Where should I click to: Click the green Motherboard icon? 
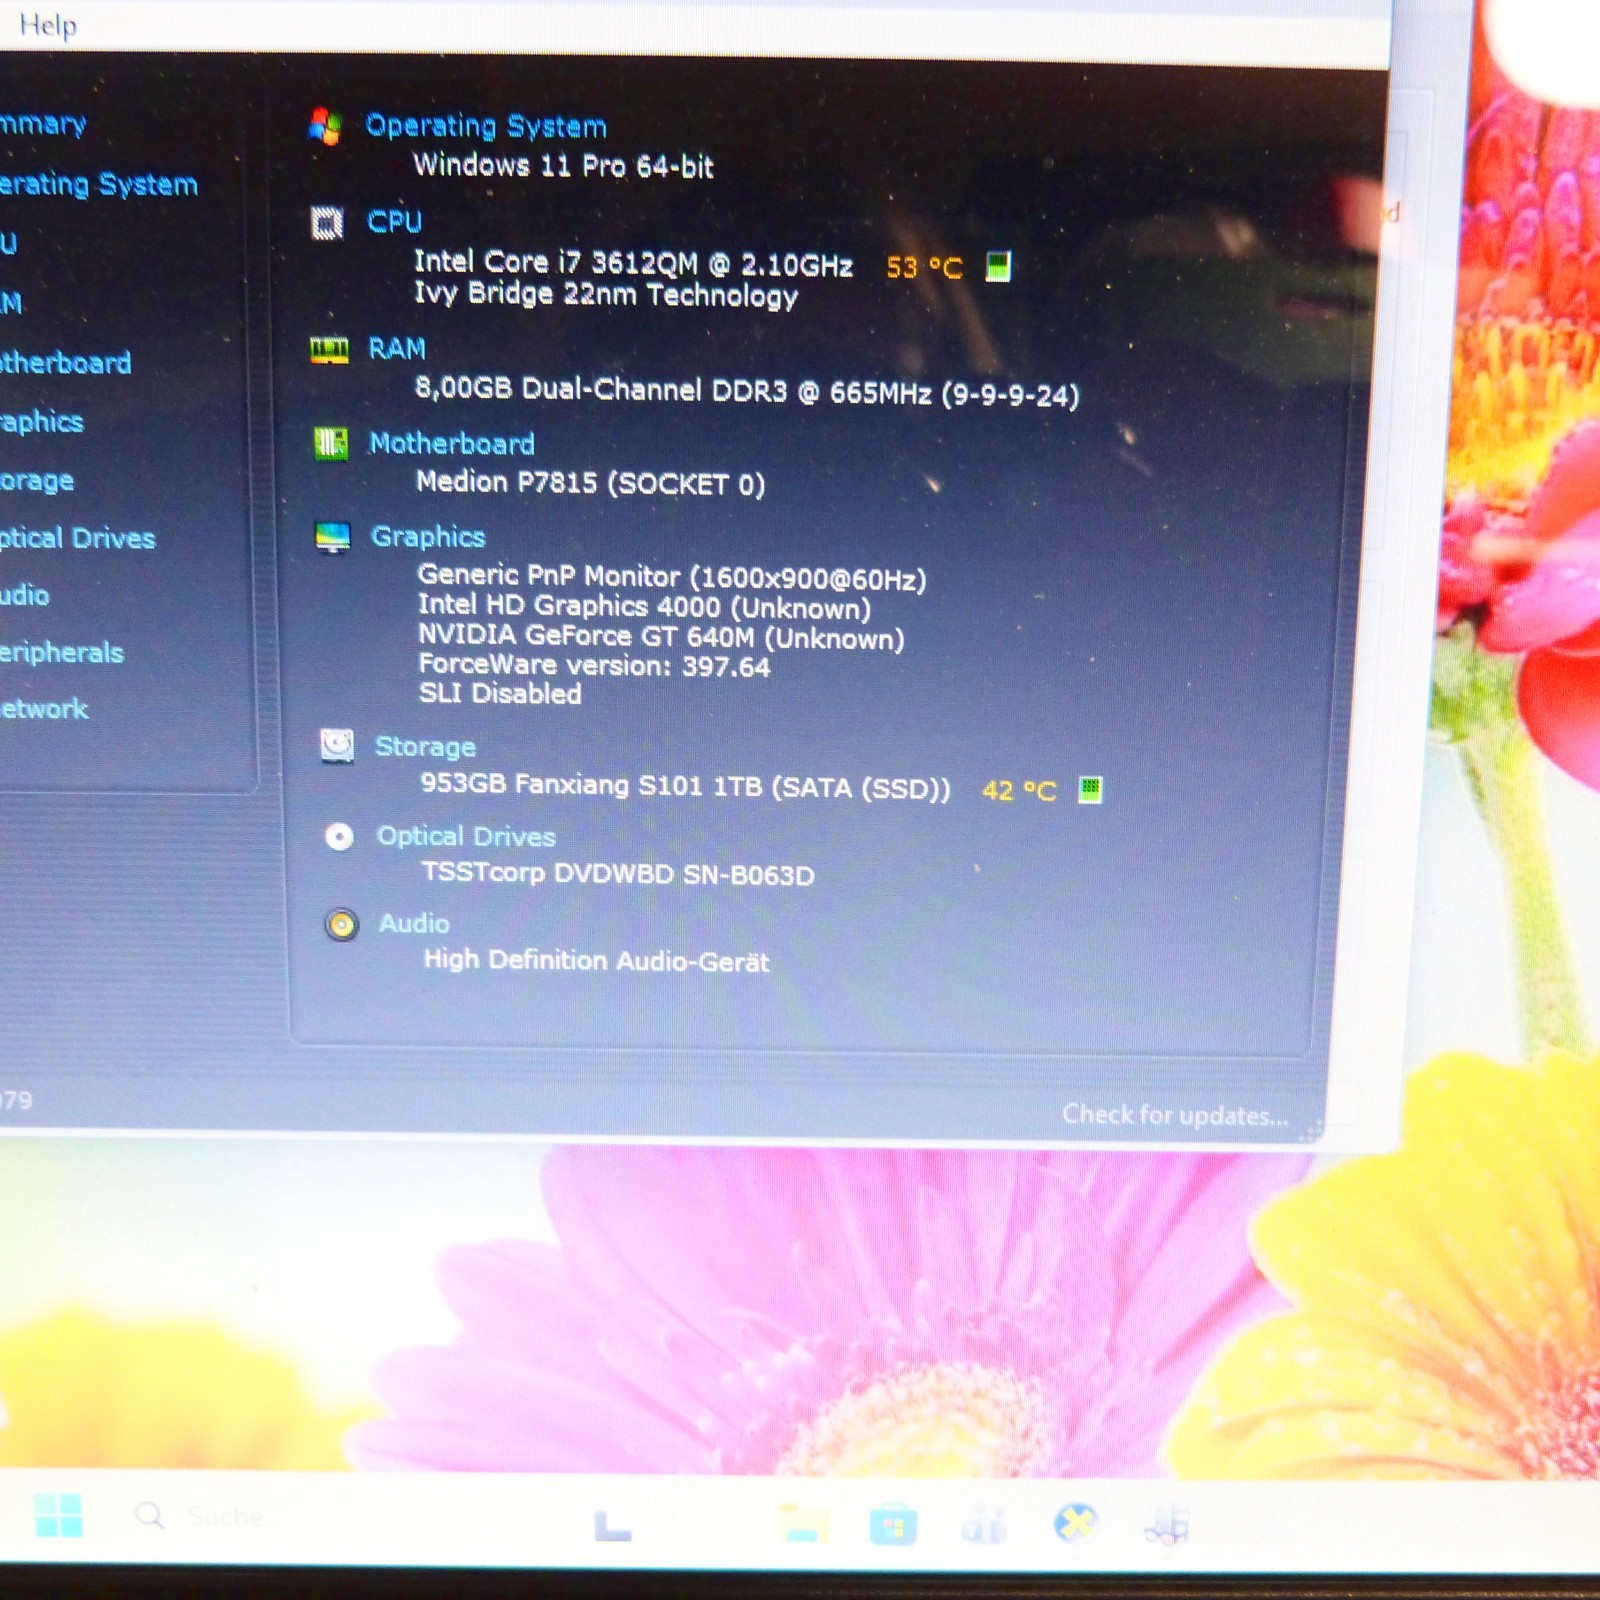point(331,443)
